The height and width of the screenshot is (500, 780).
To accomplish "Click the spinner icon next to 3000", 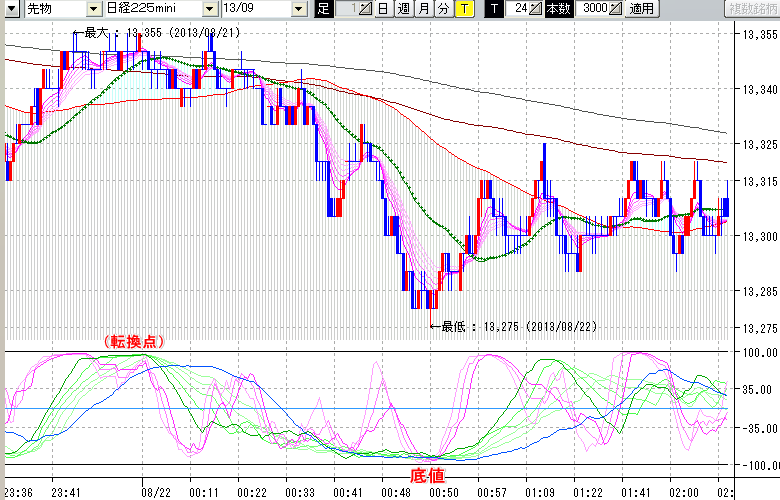I will [615, 9].
